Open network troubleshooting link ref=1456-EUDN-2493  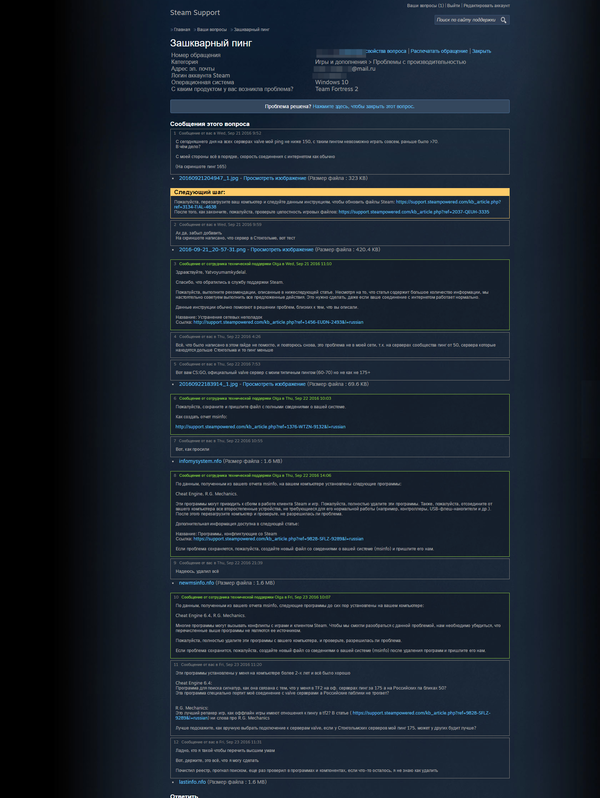tap(278, 322)
